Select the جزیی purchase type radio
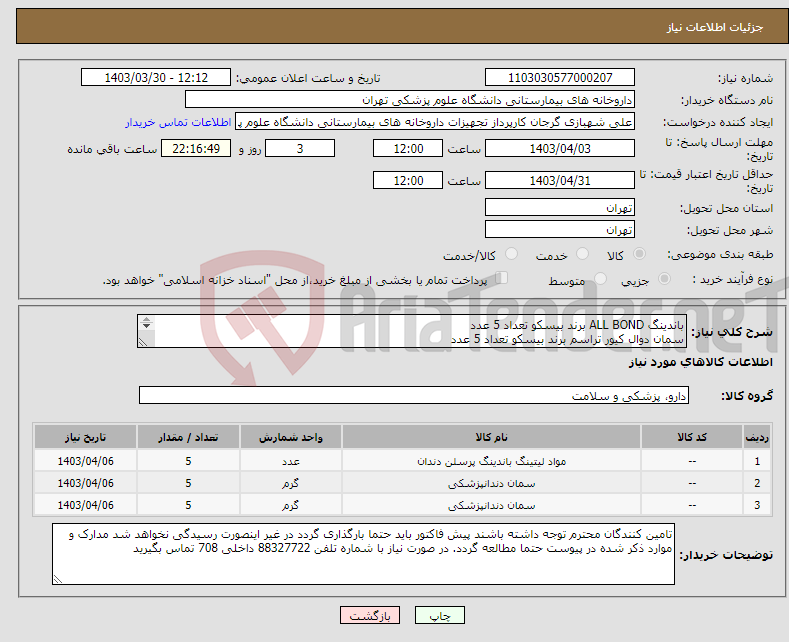 tap(664, 279)
